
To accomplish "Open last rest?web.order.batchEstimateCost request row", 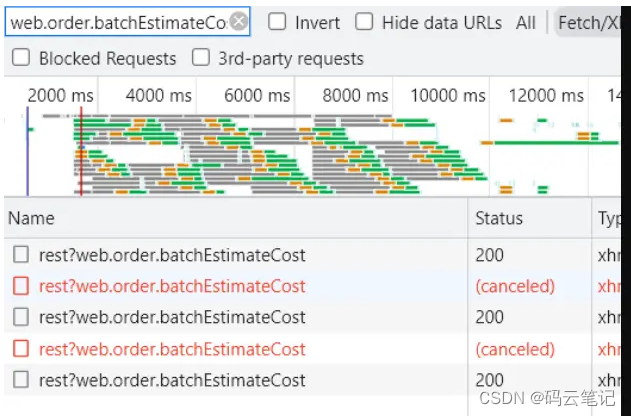I will pos(172,380).
